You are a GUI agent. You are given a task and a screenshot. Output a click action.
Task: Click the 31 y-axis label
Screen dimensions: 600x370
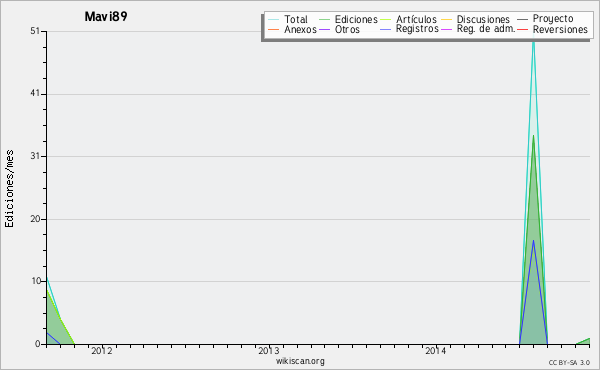coord(35,156)
